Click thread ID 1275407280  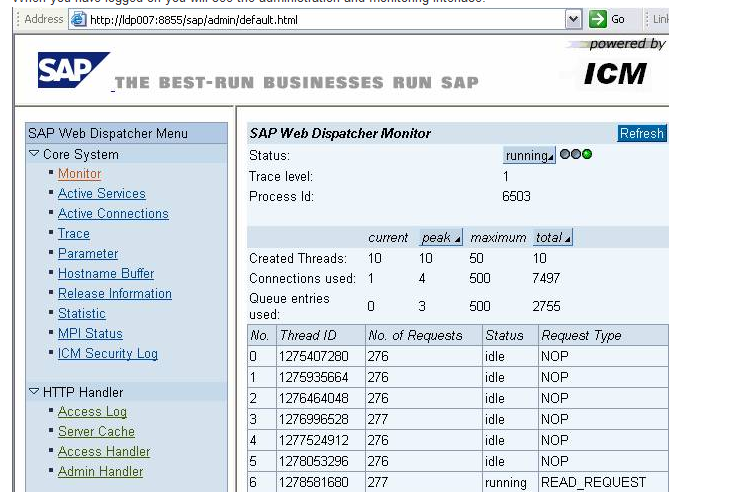[x=314, y=356]
